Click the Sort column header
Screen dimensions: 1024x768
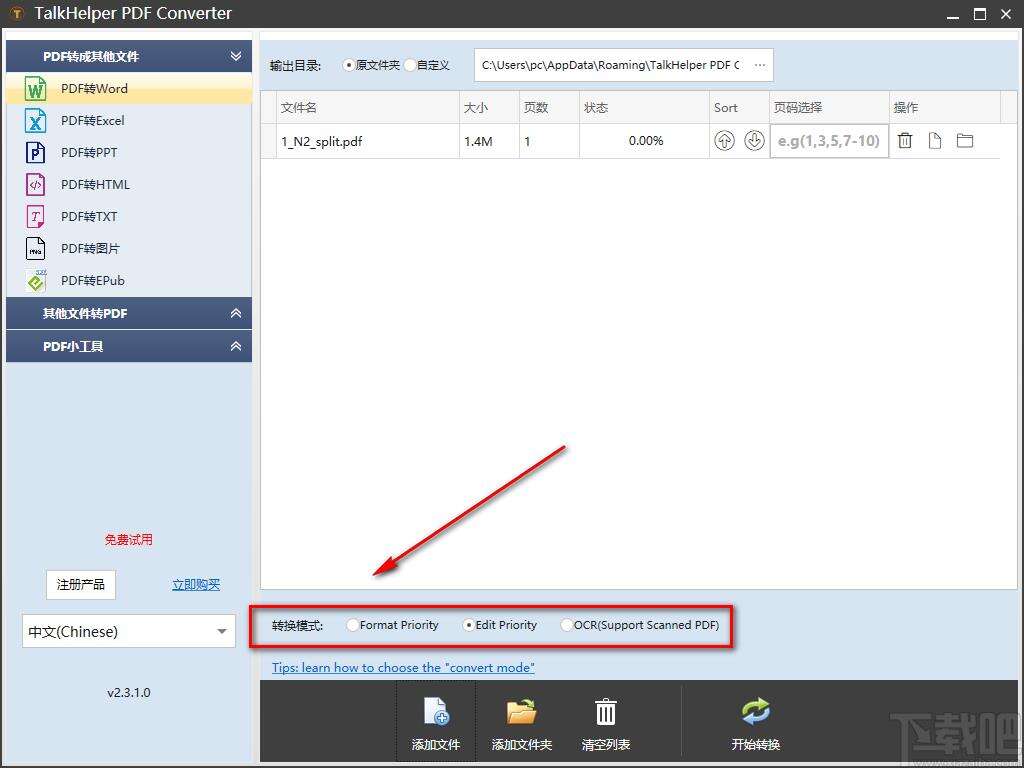pyautogui.click(x=739, y=107)
